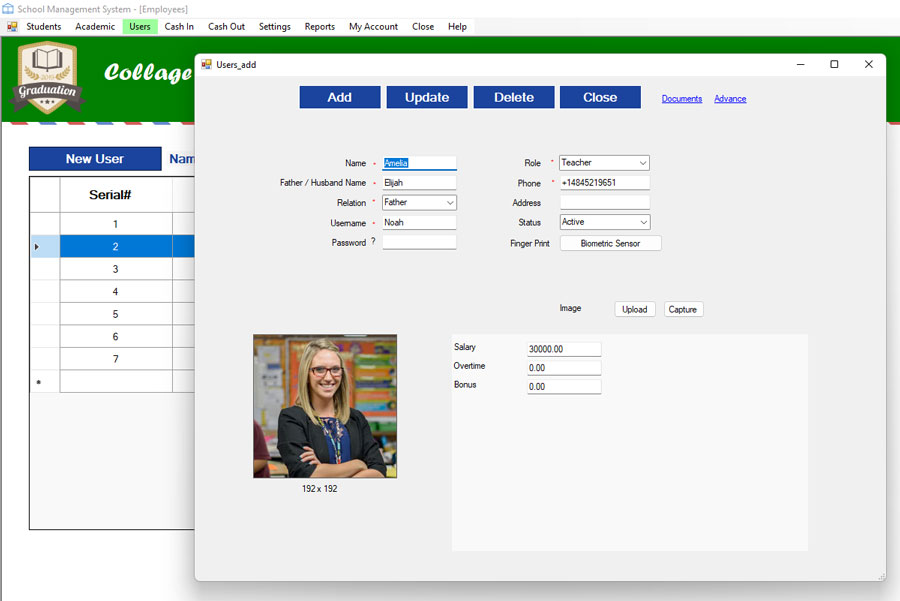Image resolution: width=900 pixels, height=601 pixels.
Task: Click the password help question mark
Action: pyautogui.click(x=373, y=242)
